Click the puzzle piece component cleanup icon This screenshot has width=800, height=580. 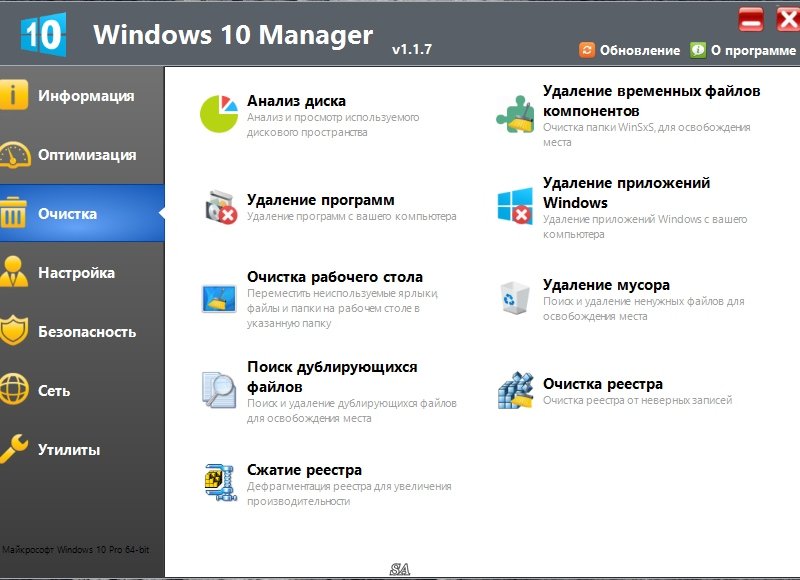pos(515,114)
